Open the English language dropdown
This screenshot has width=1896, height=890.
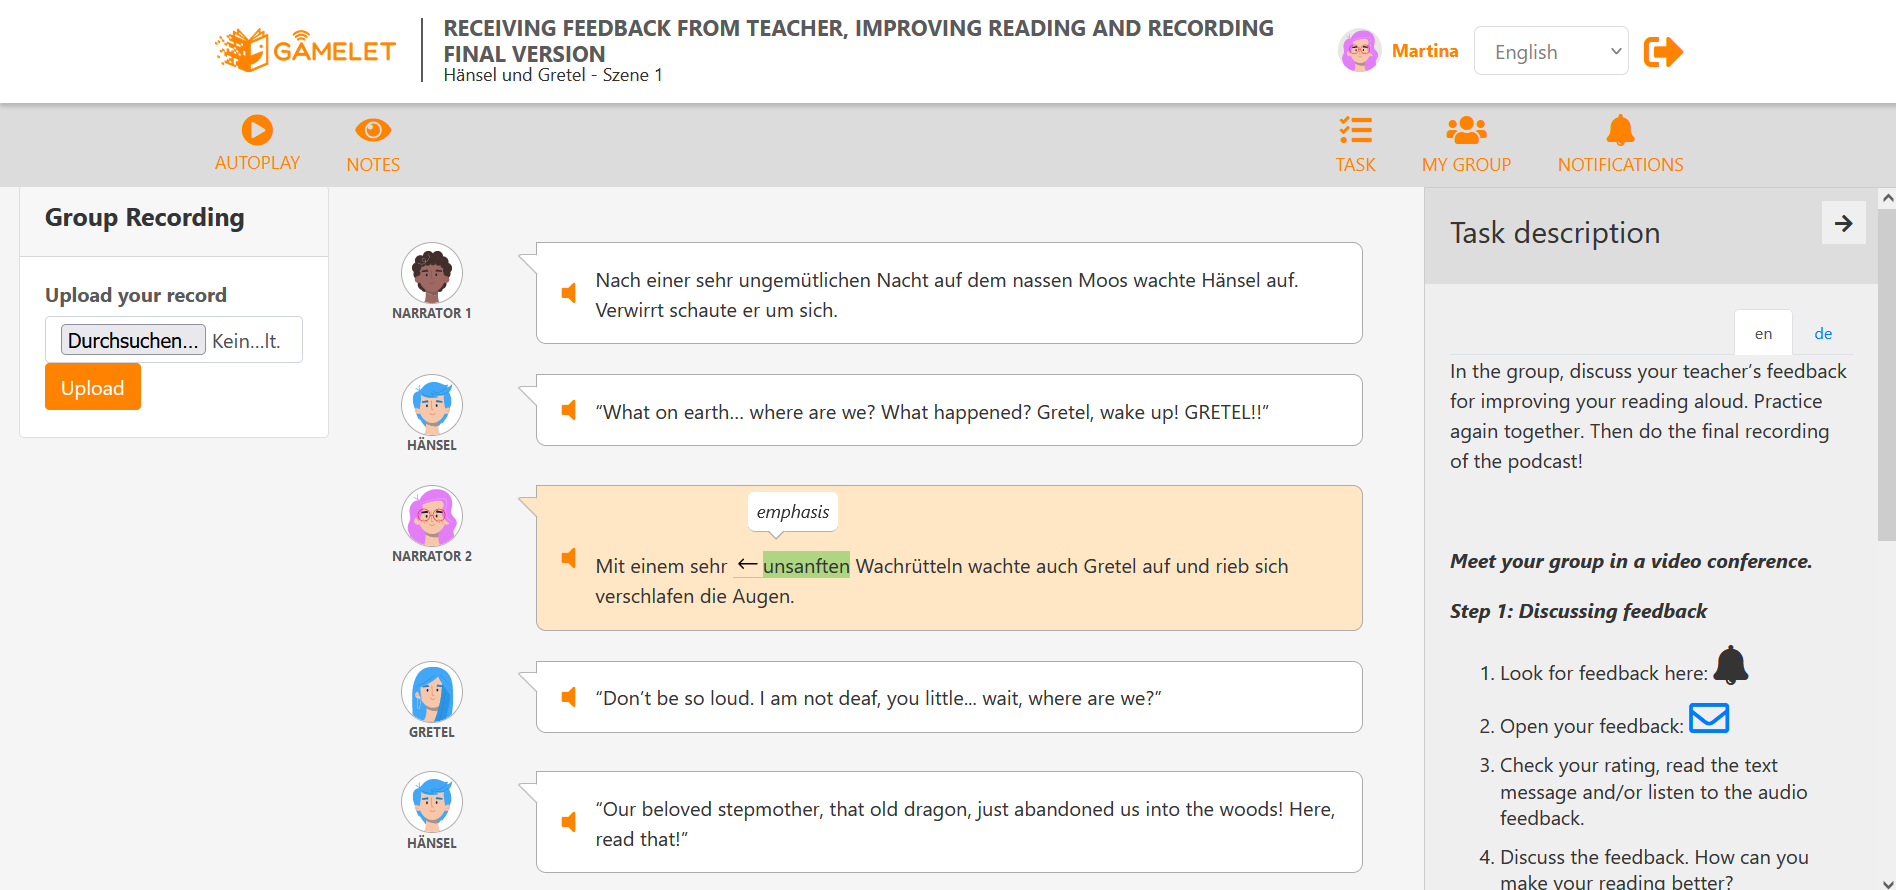pyautogui.click(x=1551, y=51)
